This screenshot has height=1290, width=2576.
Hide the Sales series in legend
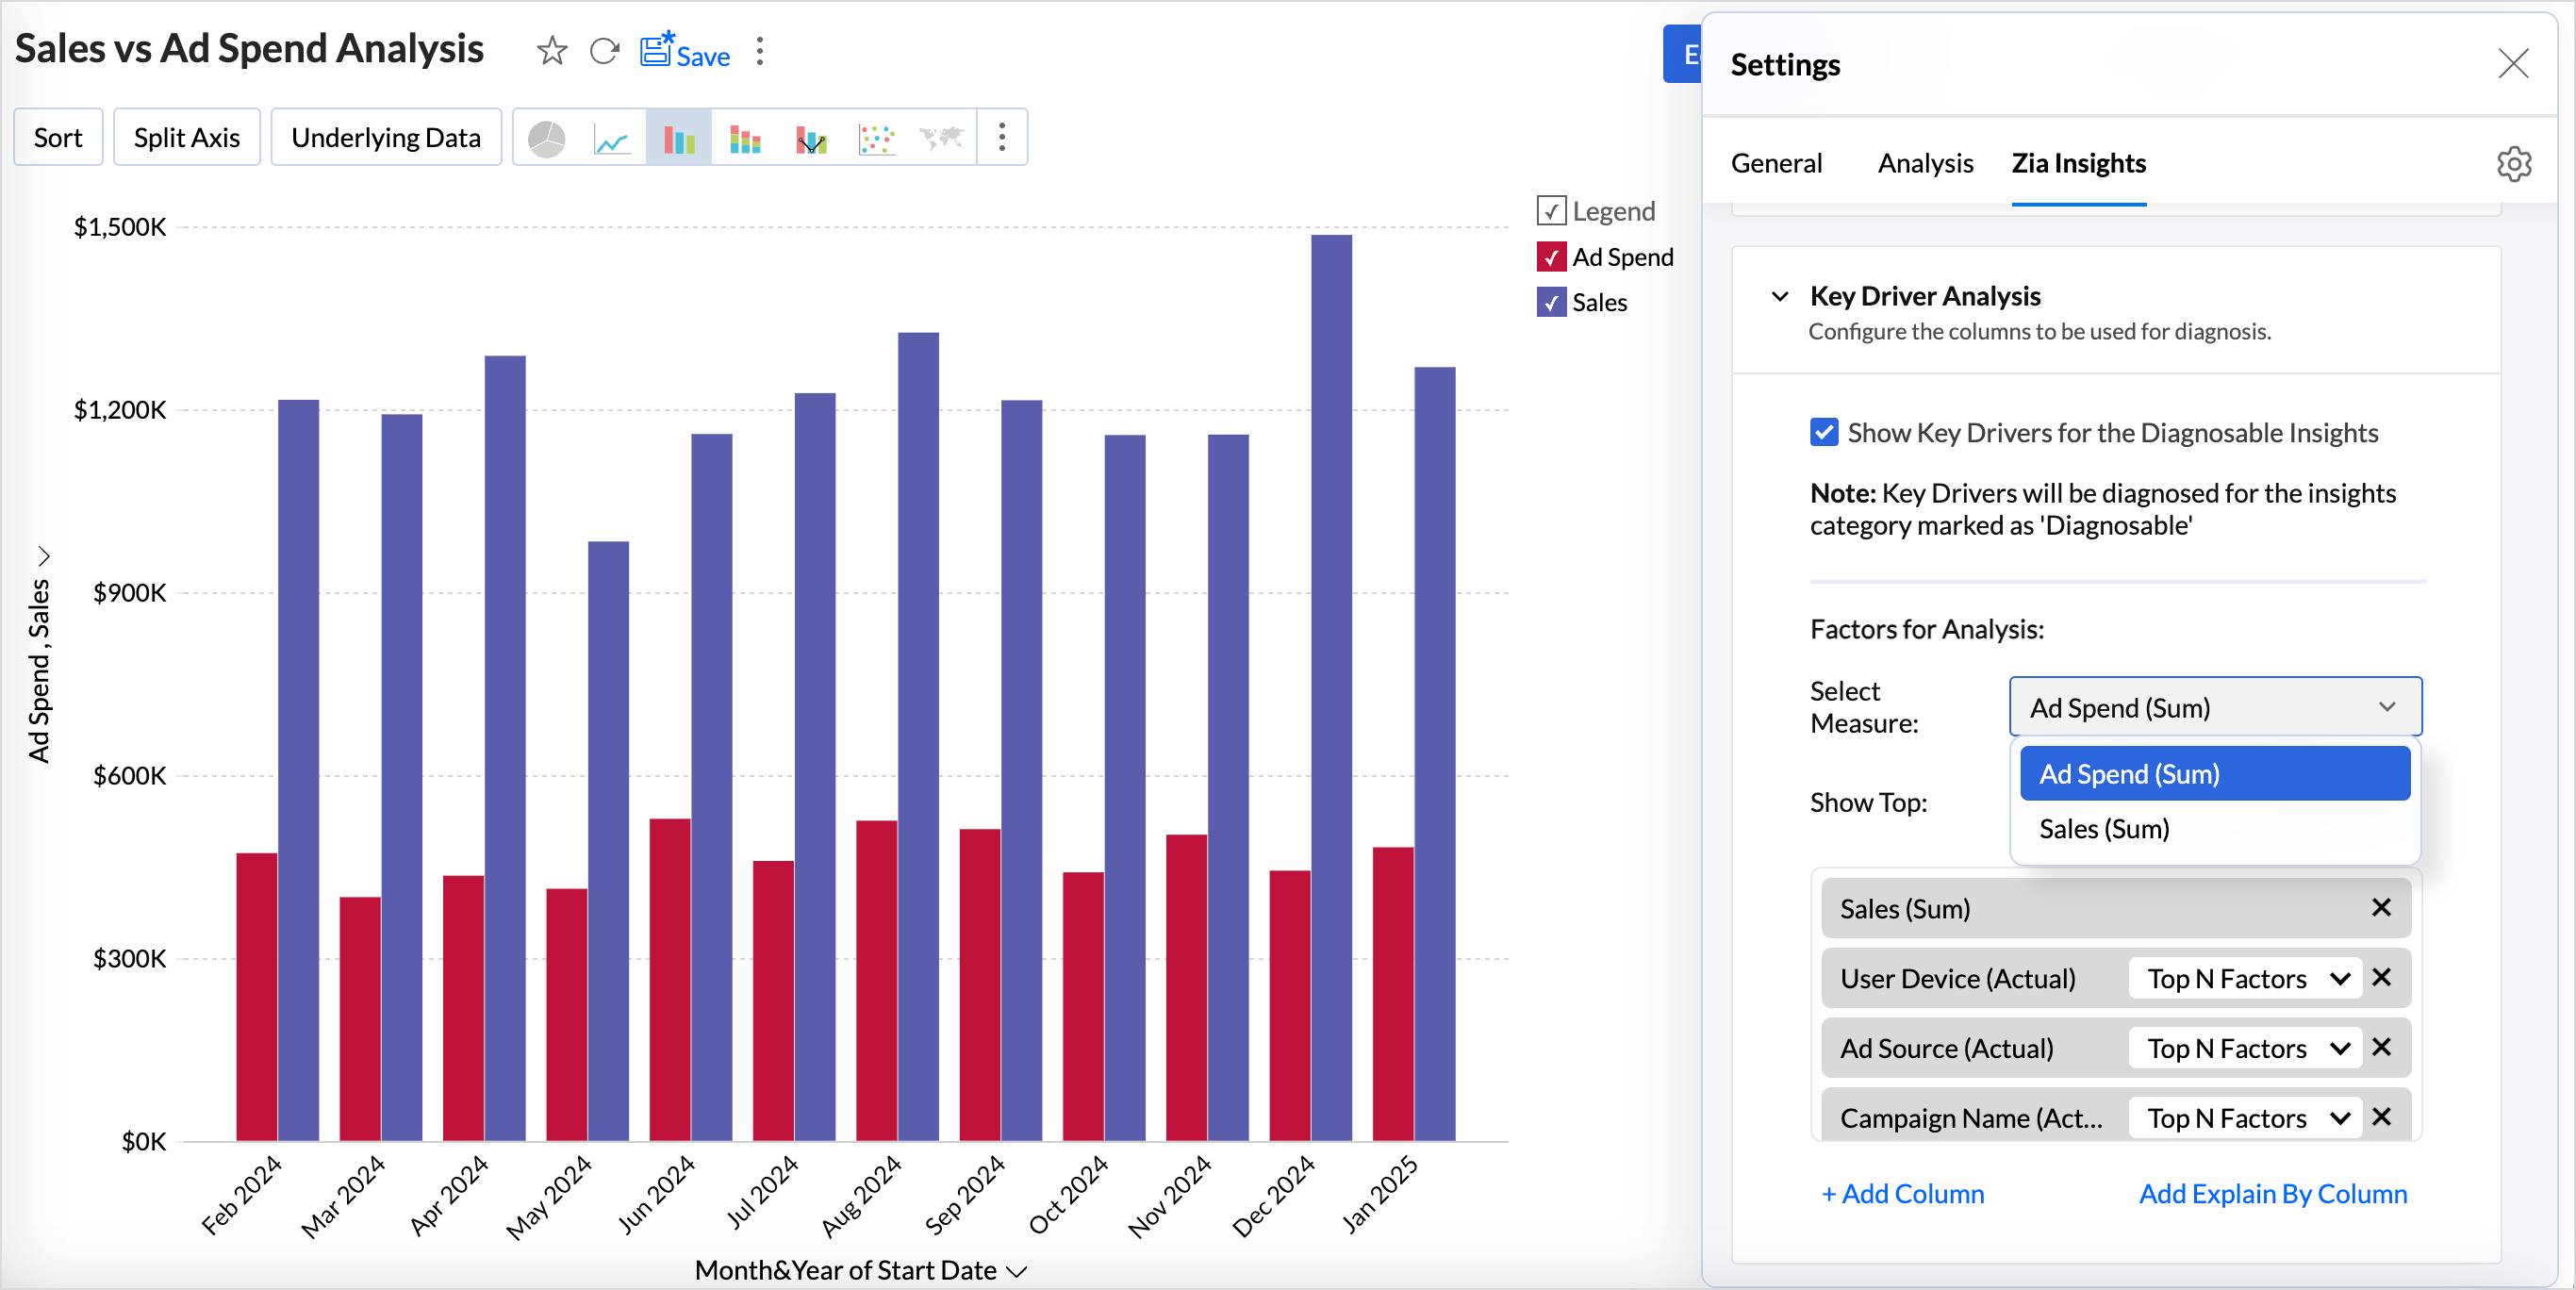[1550, 302]
